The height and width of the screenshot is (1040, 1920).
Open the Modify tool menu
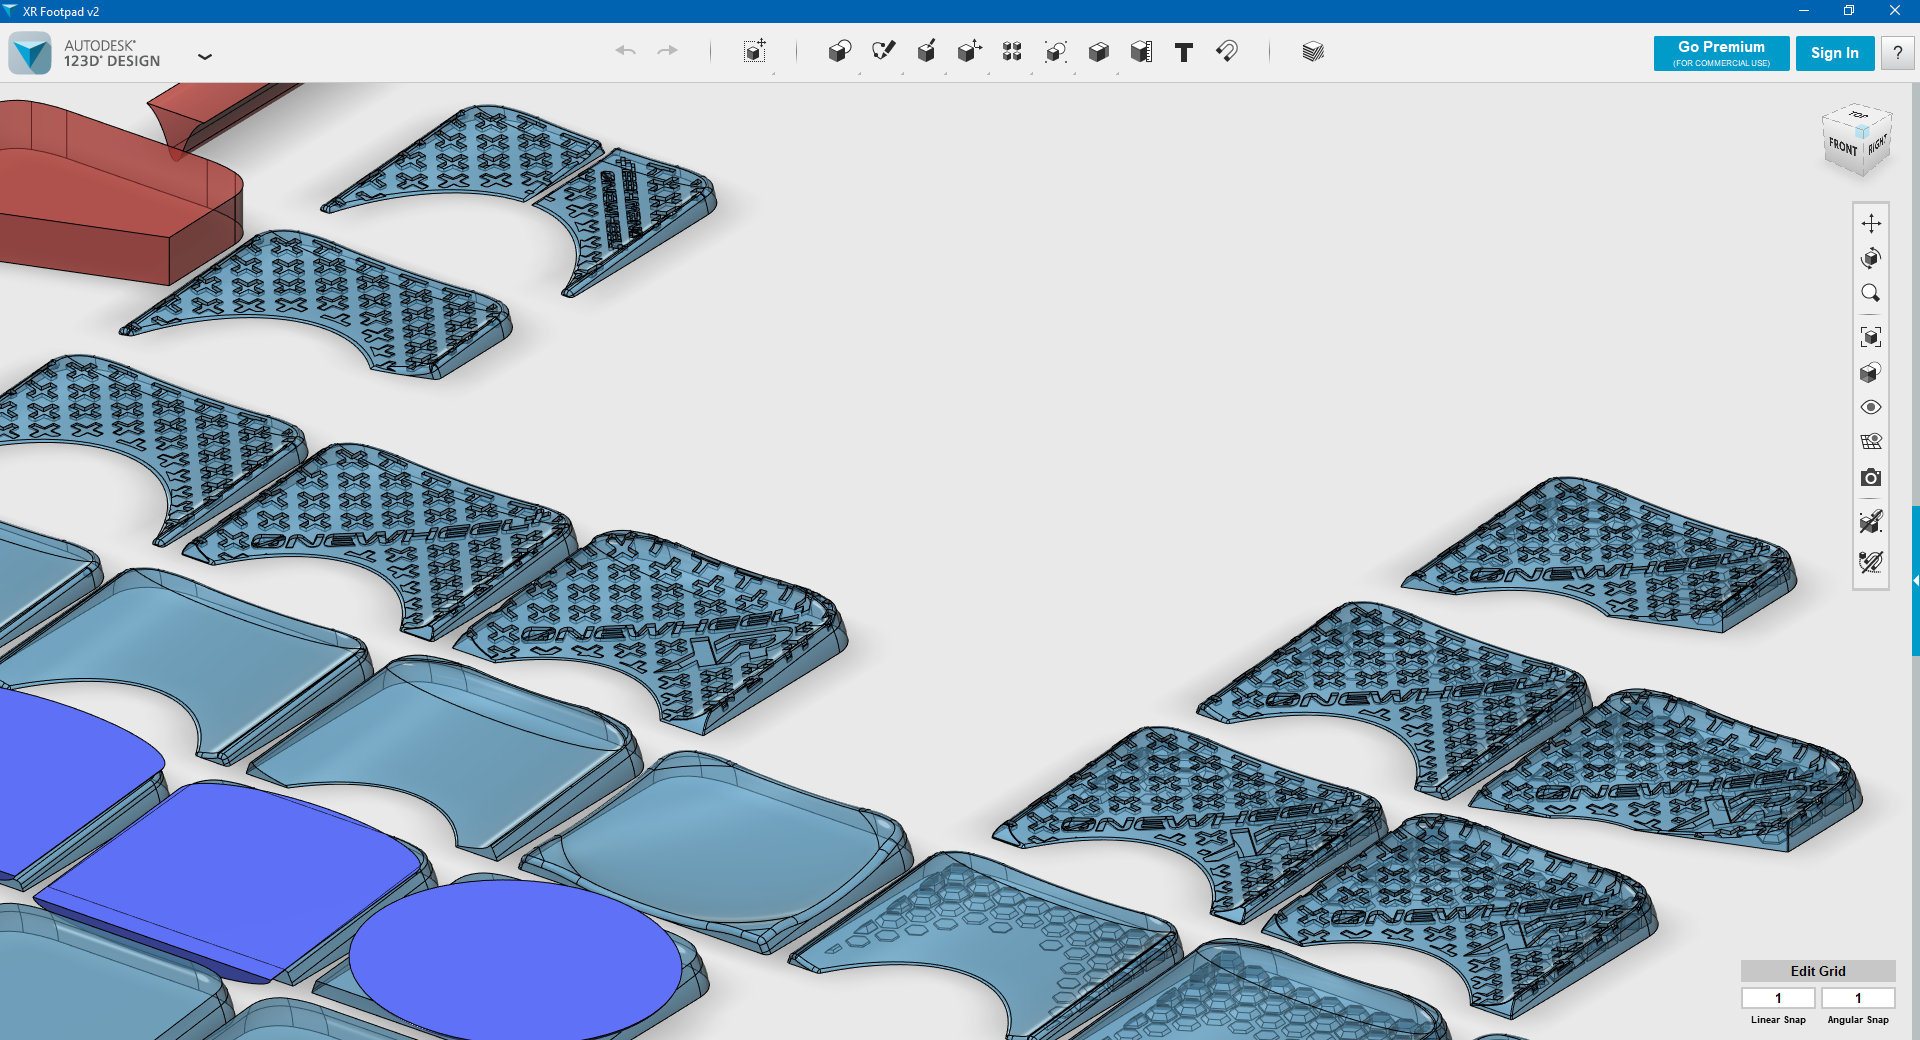(x=969, y=52)
